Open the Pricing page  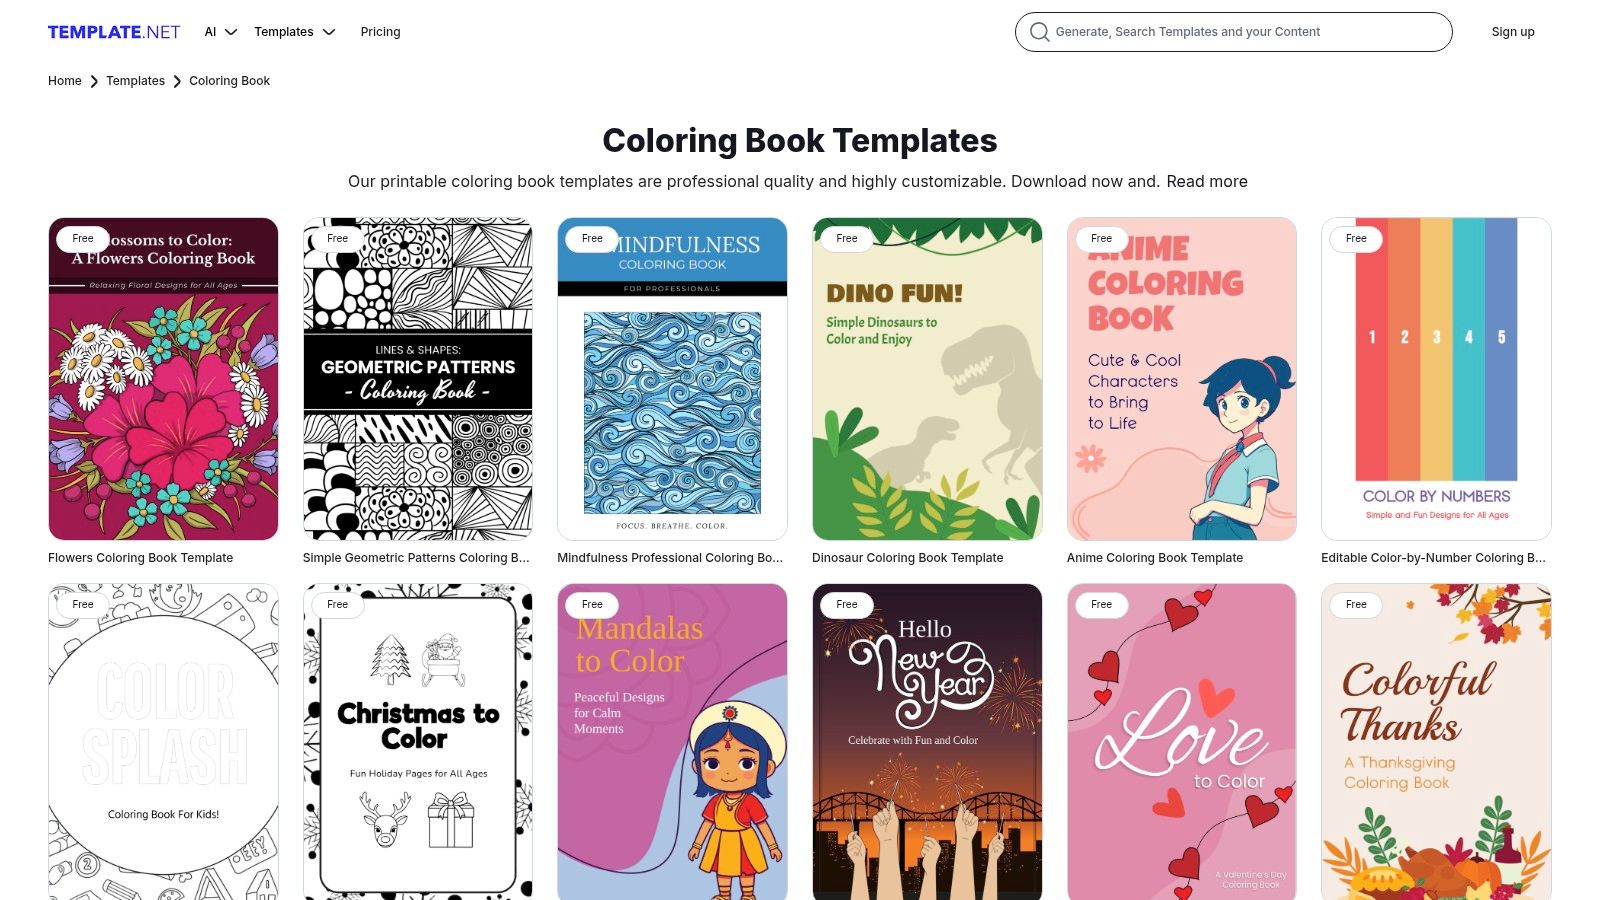tap(380, 32)
